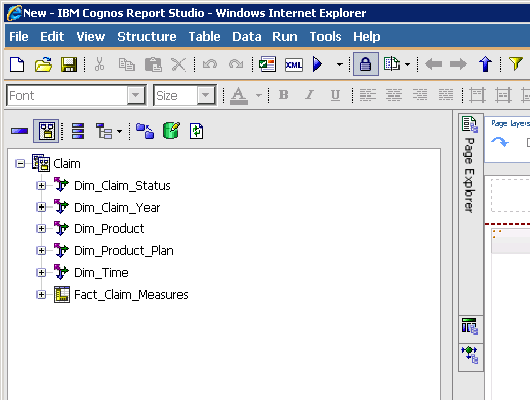The width and height of the screenshot is (530, 400).
Task: Show specification via the XML icon
Action: [293, 64]
